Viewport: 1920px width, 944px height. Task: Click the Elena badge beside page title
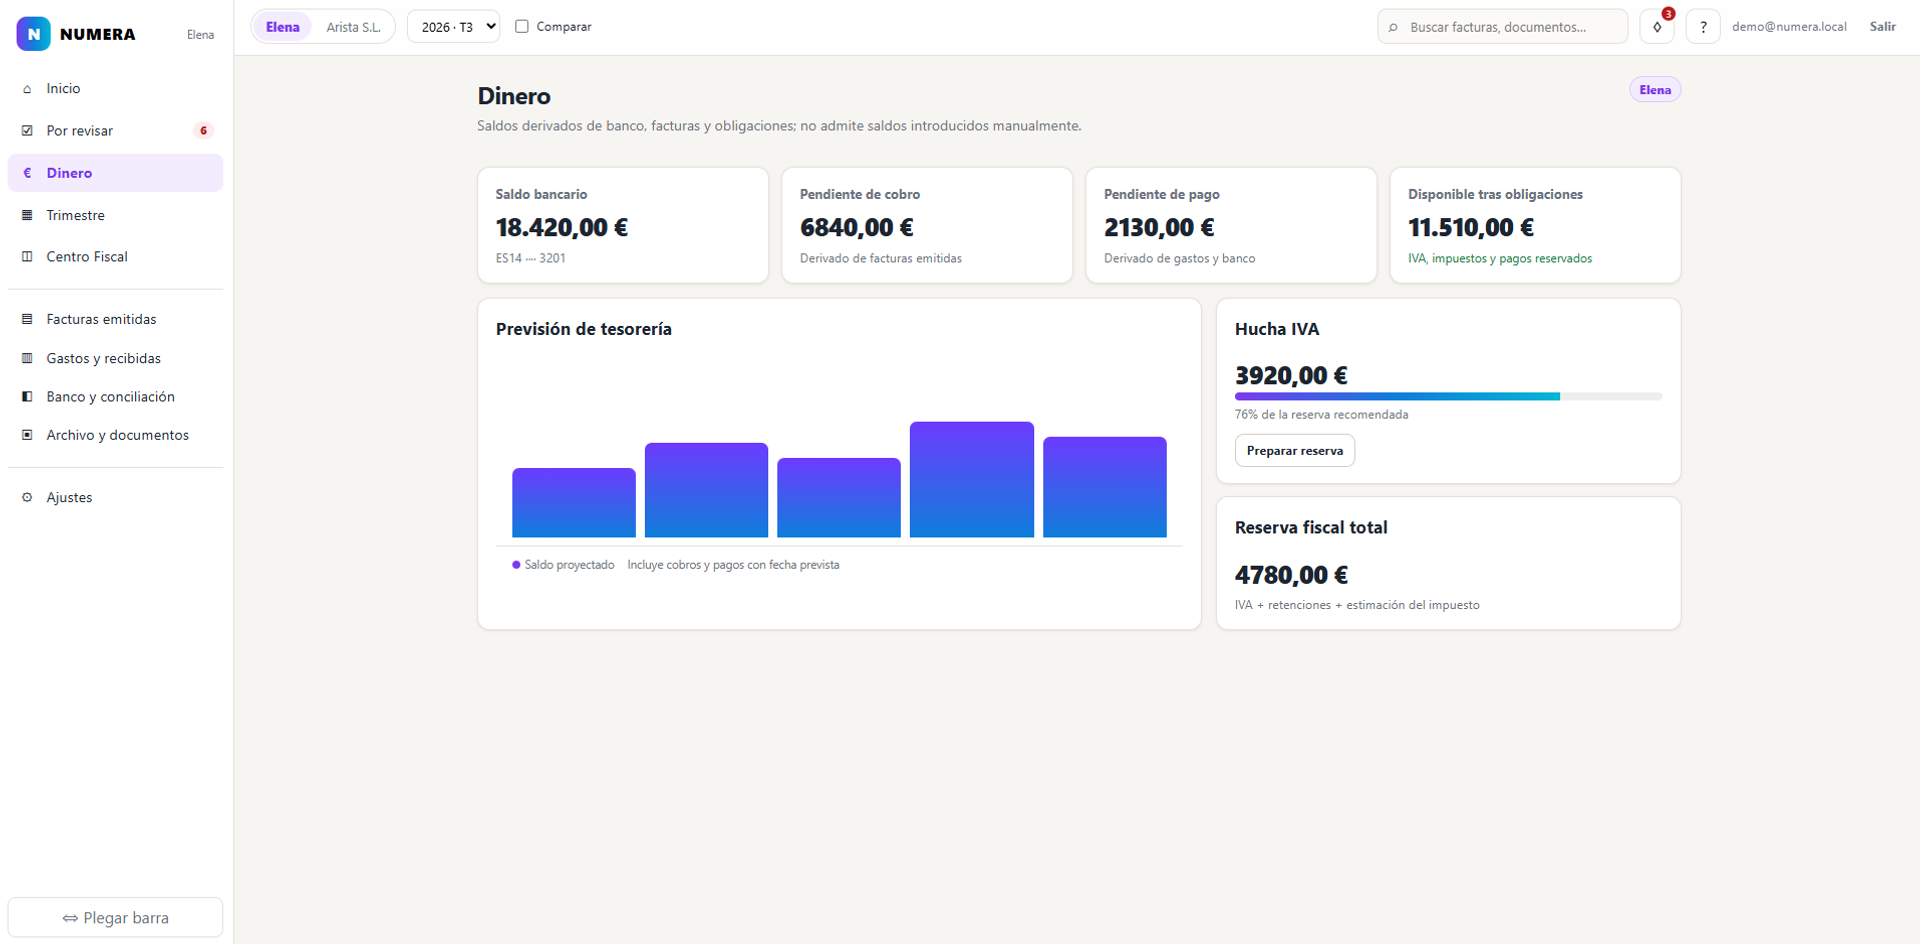point(1655,90)
